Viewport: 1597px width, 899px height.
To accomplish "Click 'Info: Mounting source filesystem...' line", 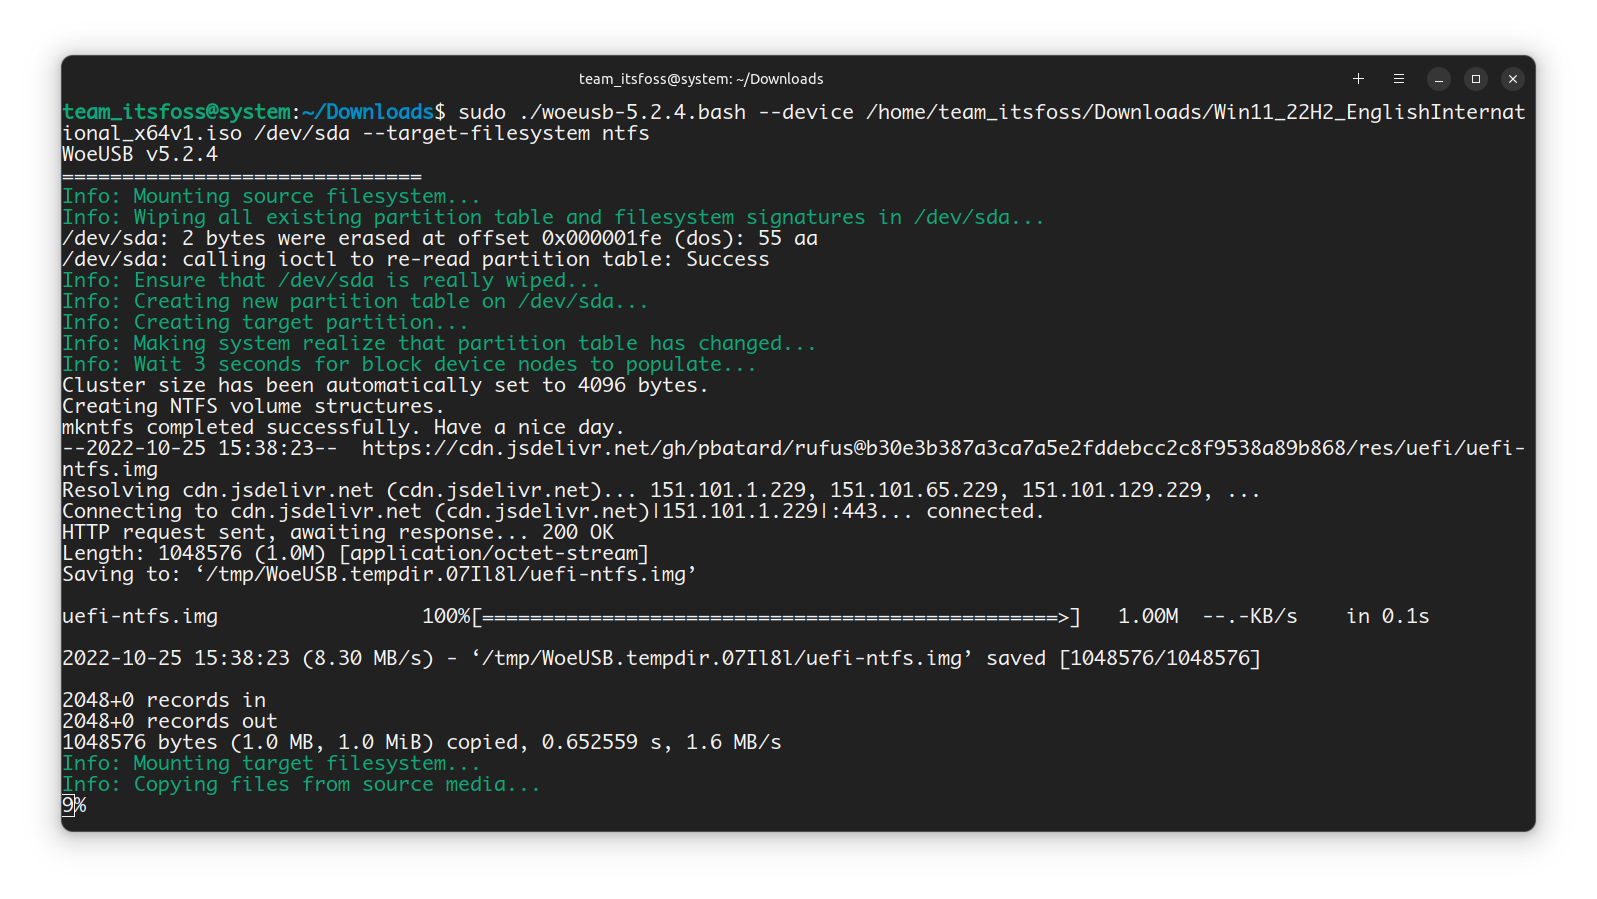I will tap(271, 196).
